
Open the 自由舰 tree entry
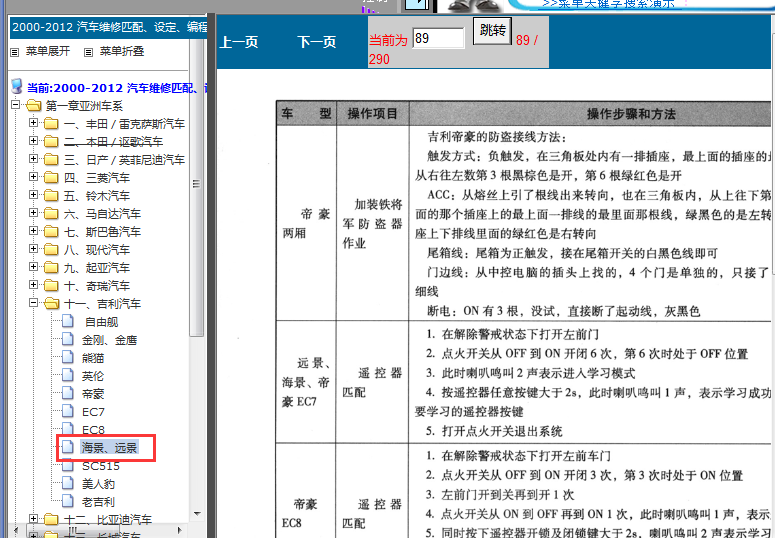click(101, 322)
